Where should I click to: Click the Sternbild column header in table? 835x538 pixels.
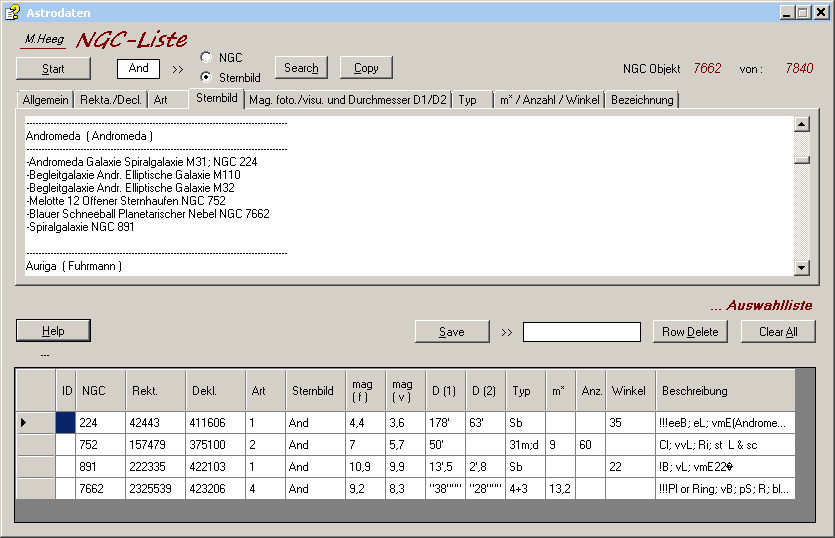click(x=315, y=390)
